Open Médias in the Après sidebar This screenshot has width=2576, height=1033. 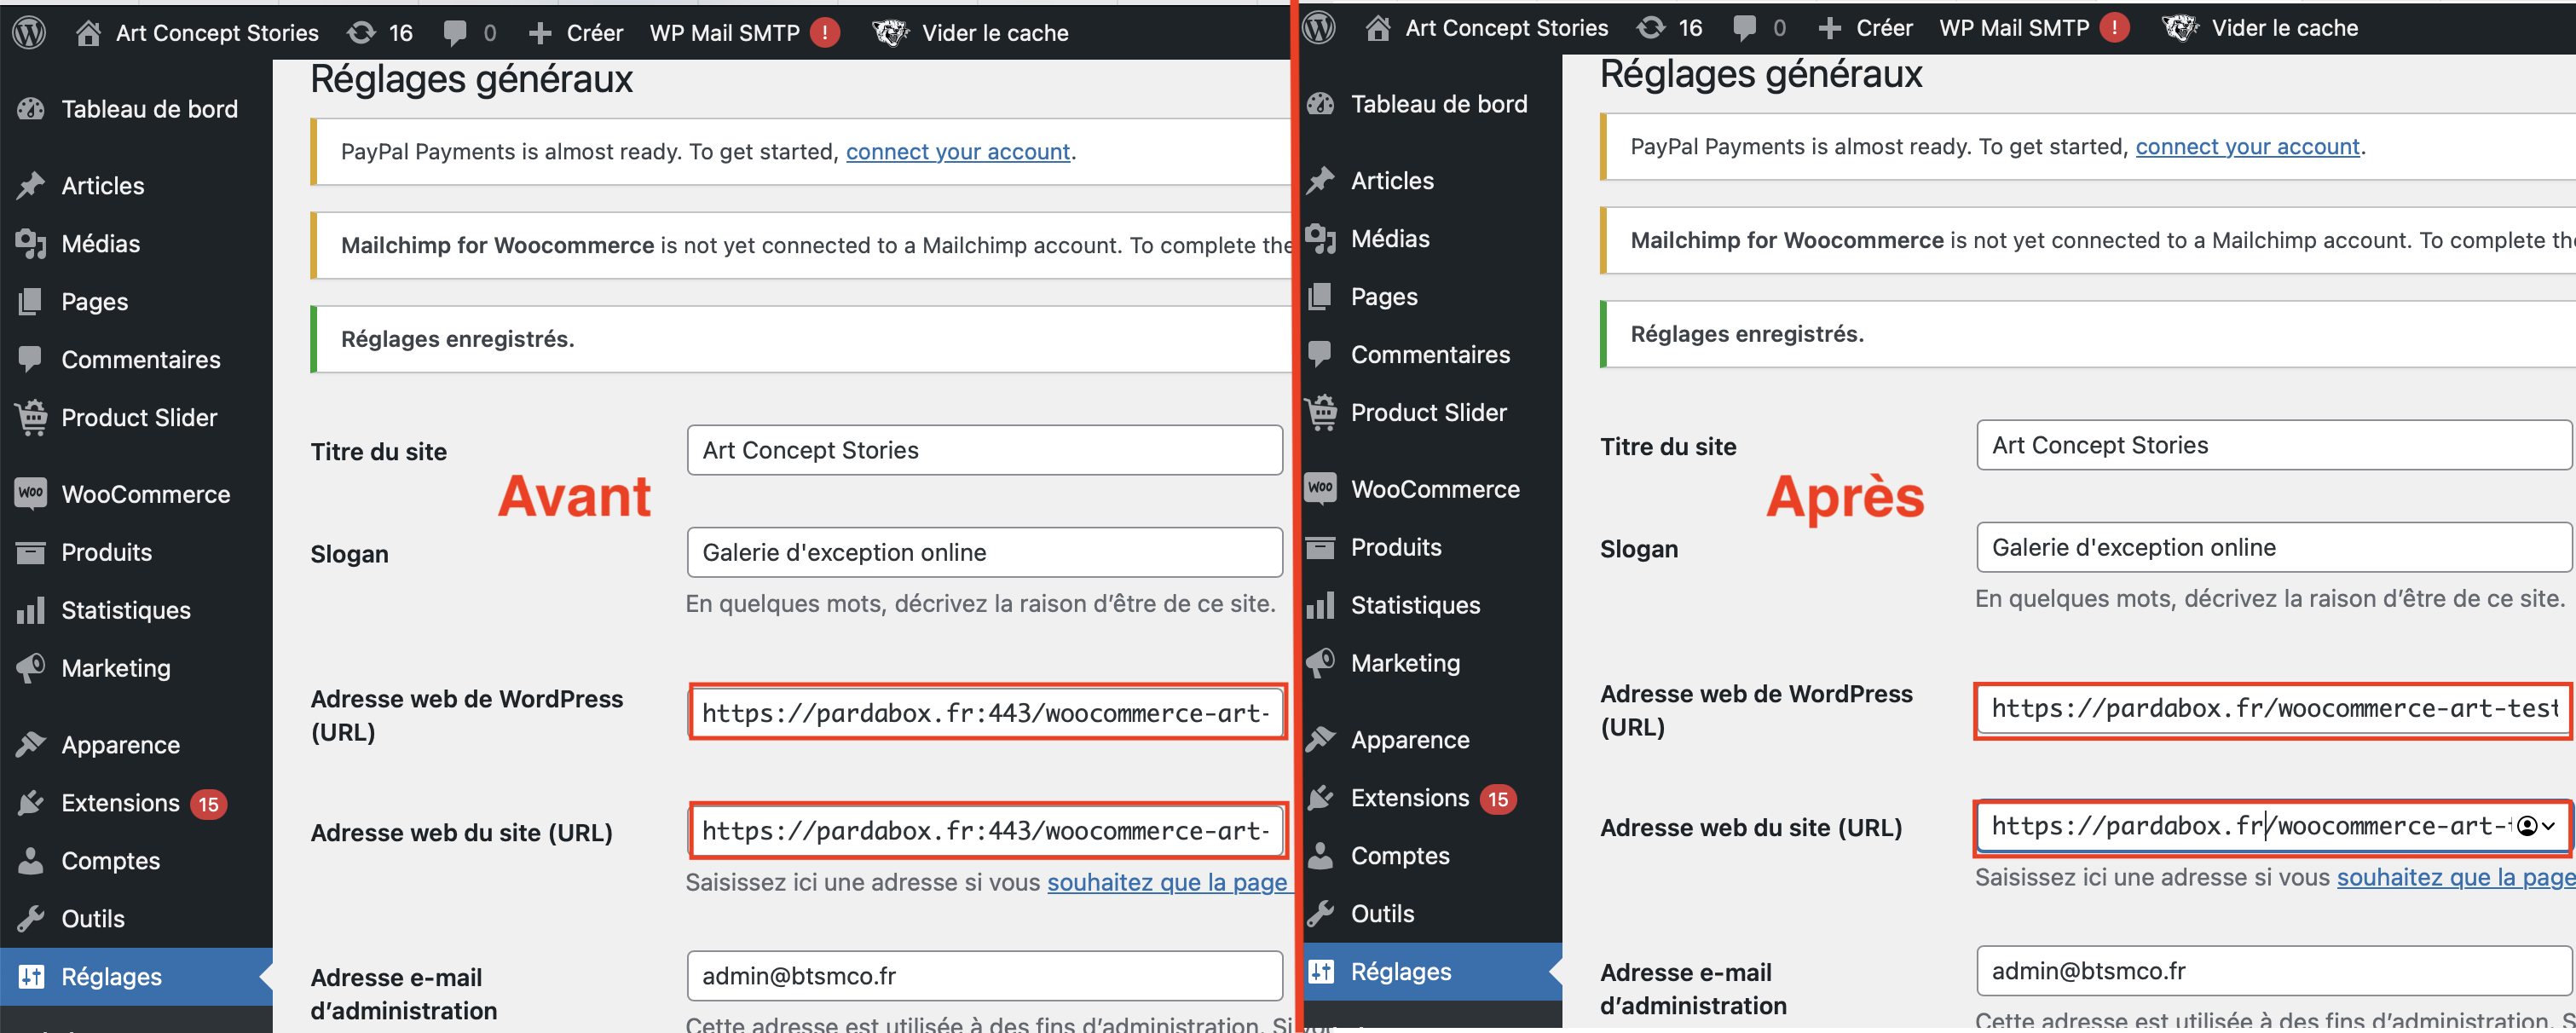pos(1390,239)
